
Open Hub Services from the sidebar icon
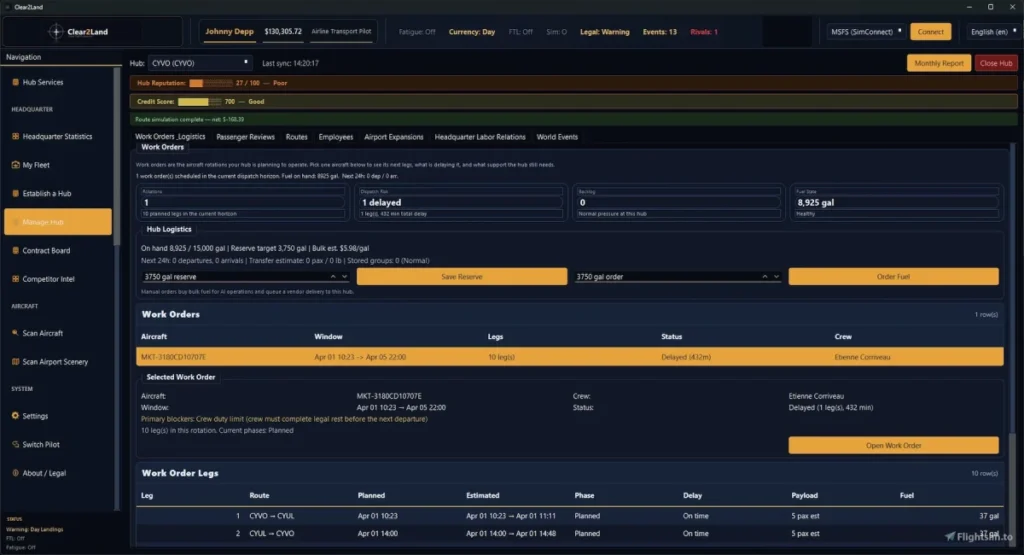tap(15, 82)
